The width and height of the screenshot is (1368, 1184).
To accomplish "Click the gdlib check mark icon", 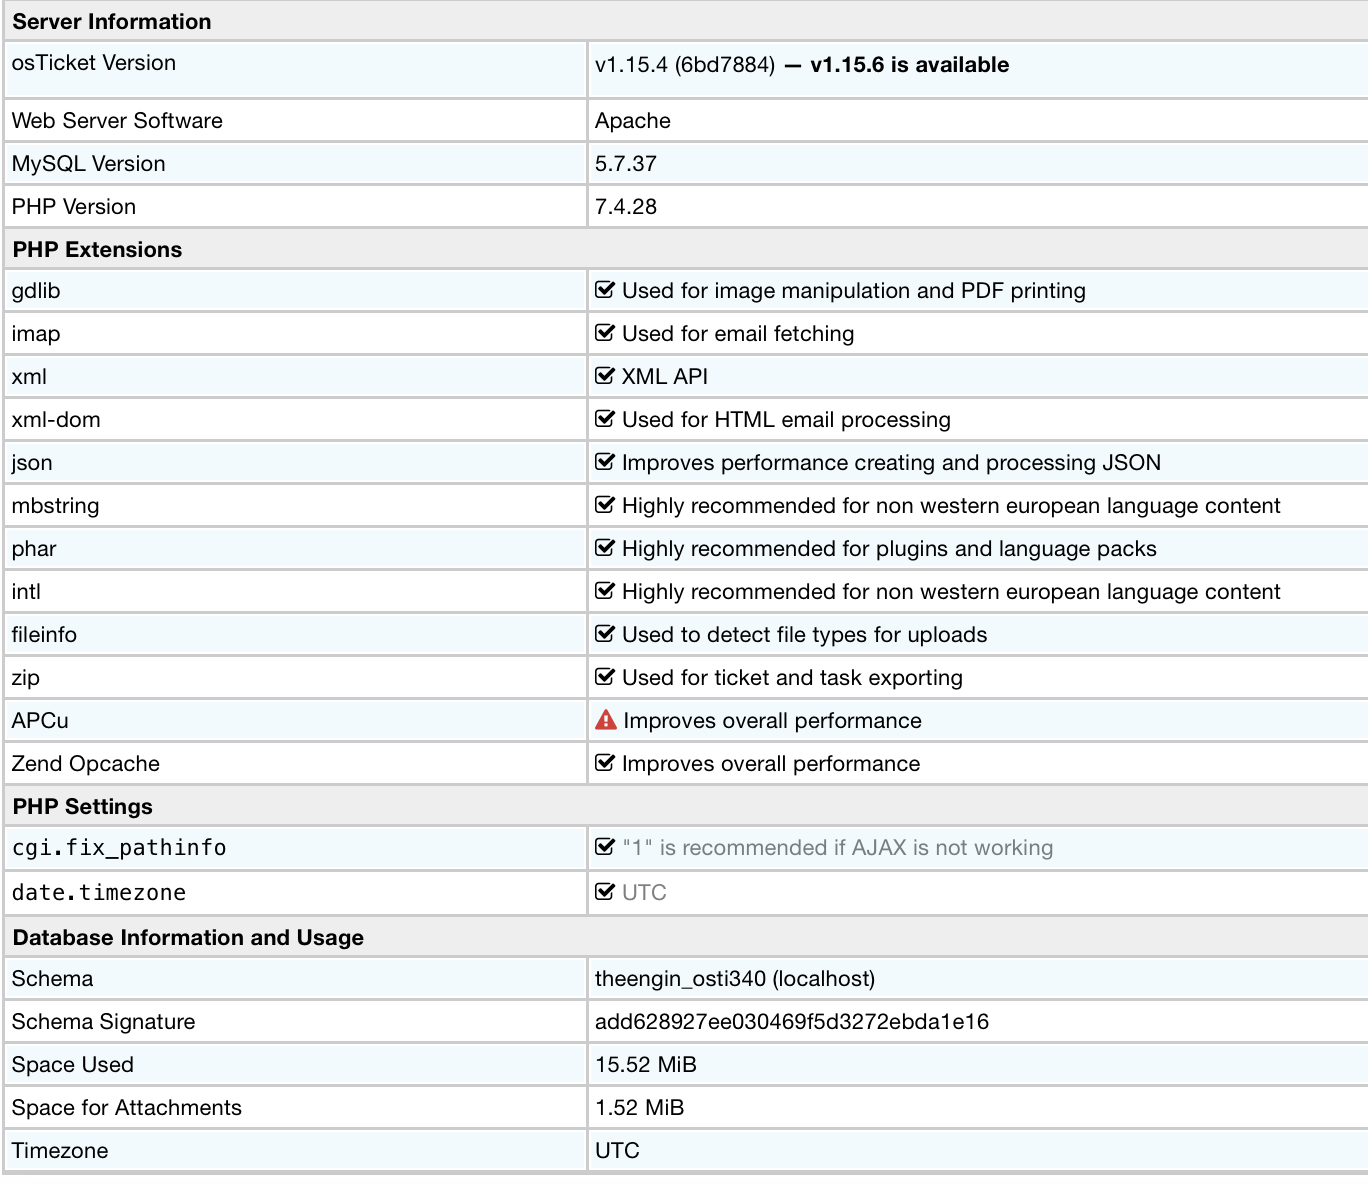I will coord(604,290).
